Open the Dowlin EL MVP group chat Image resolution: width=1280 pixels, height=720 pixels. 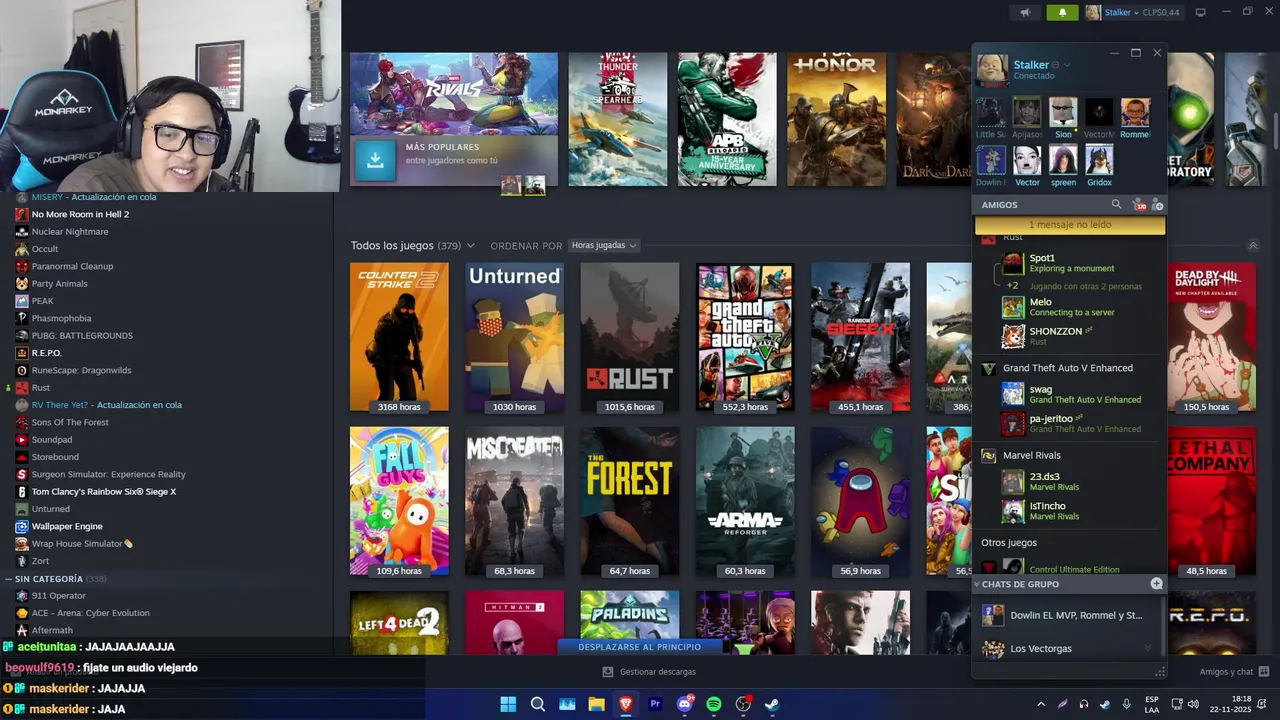point(1068,615)
